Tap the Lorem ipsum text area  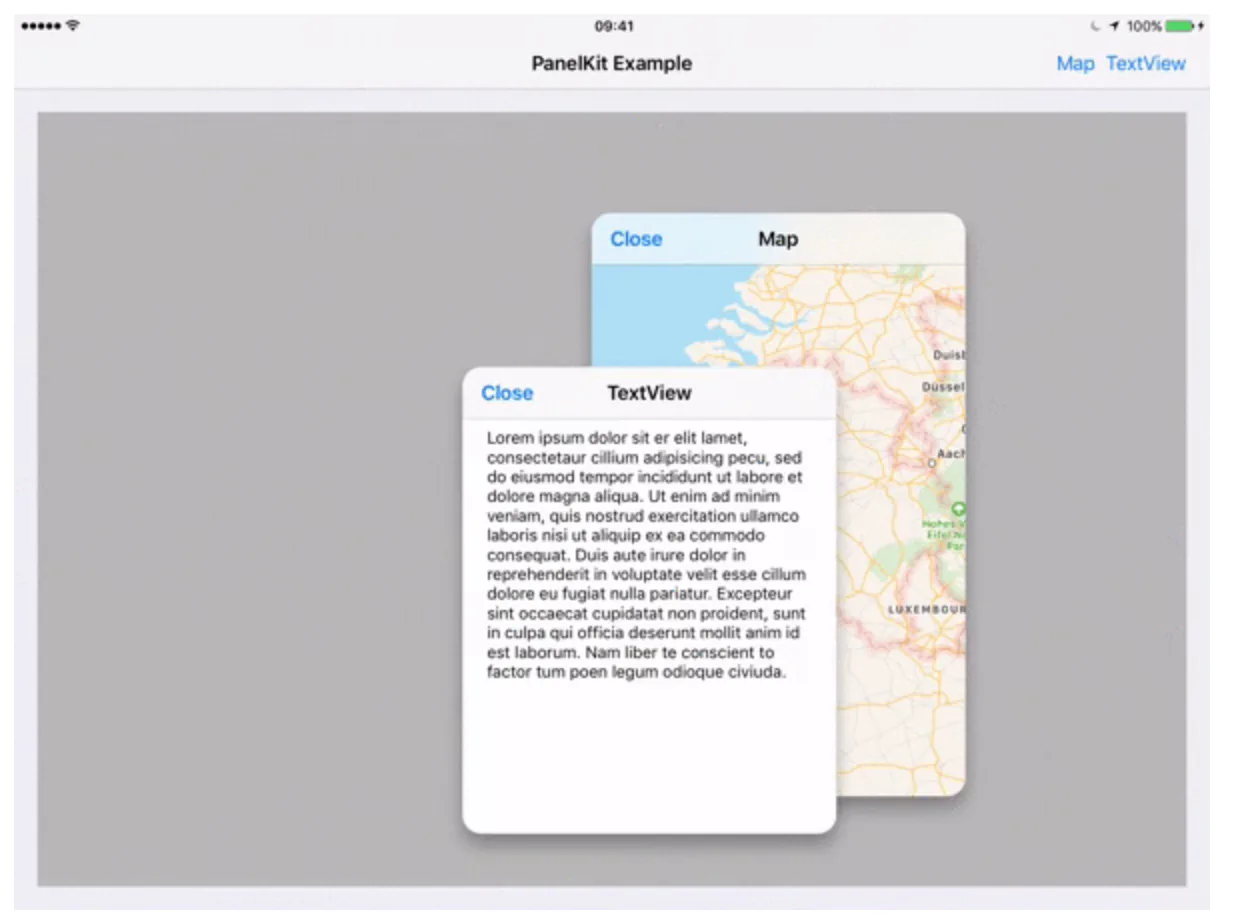click(x=646, y=555)
